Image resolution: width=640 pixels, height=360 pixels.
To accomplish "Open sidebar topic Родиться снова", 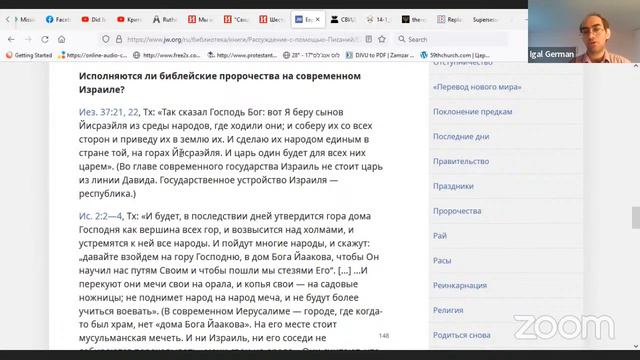I will [x=462, y=336].
